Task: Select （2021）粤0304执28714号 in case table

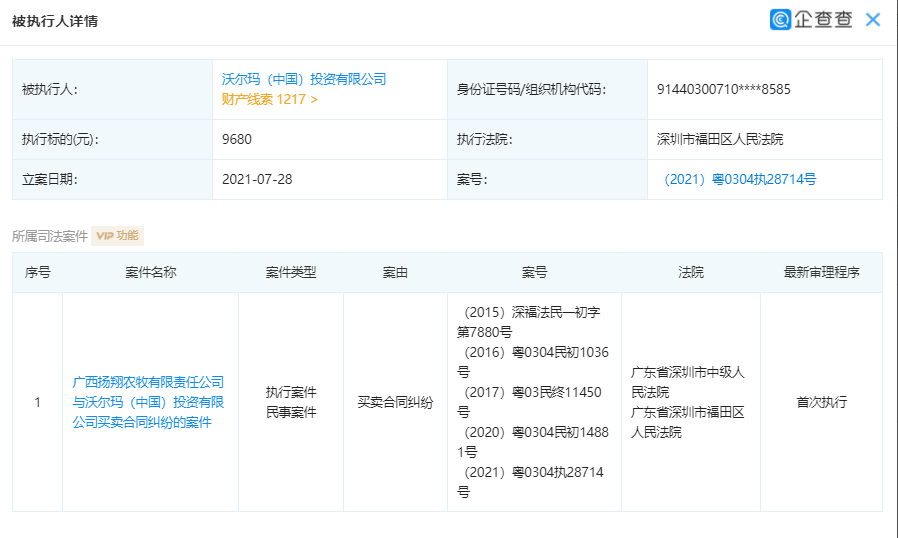Action: (530, 482)
